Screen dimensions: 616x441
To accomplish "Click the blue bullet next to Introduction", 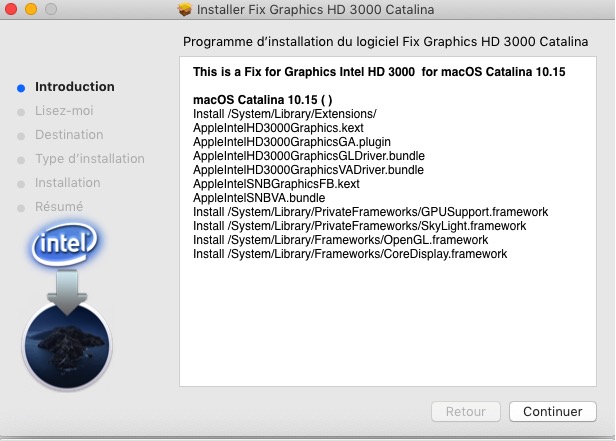I will (21, 88).
